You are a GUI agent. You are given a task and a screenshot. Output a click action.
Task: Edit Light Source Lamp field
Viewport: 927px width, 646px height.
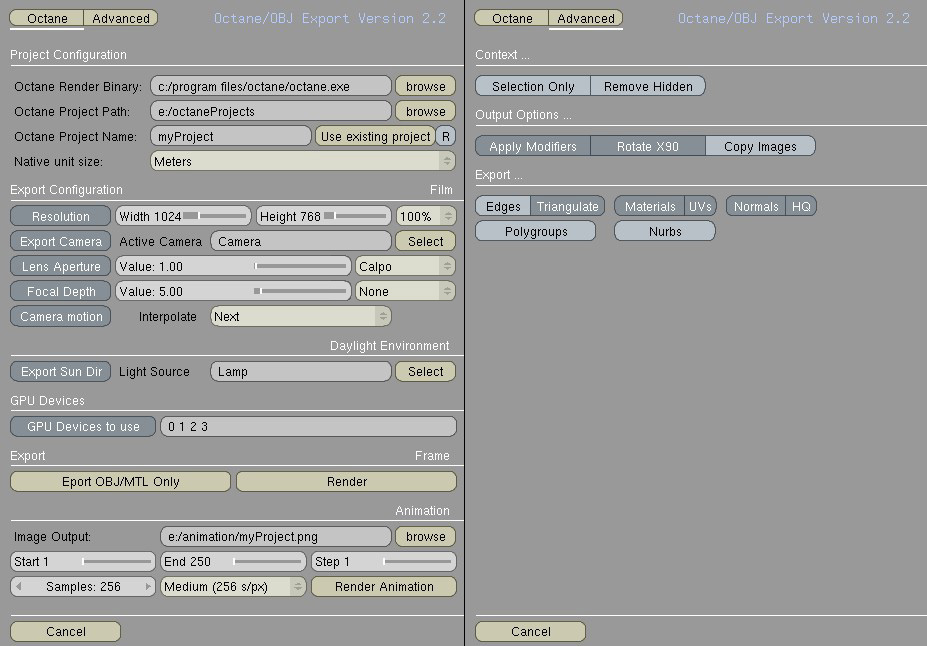click(301, 371)
